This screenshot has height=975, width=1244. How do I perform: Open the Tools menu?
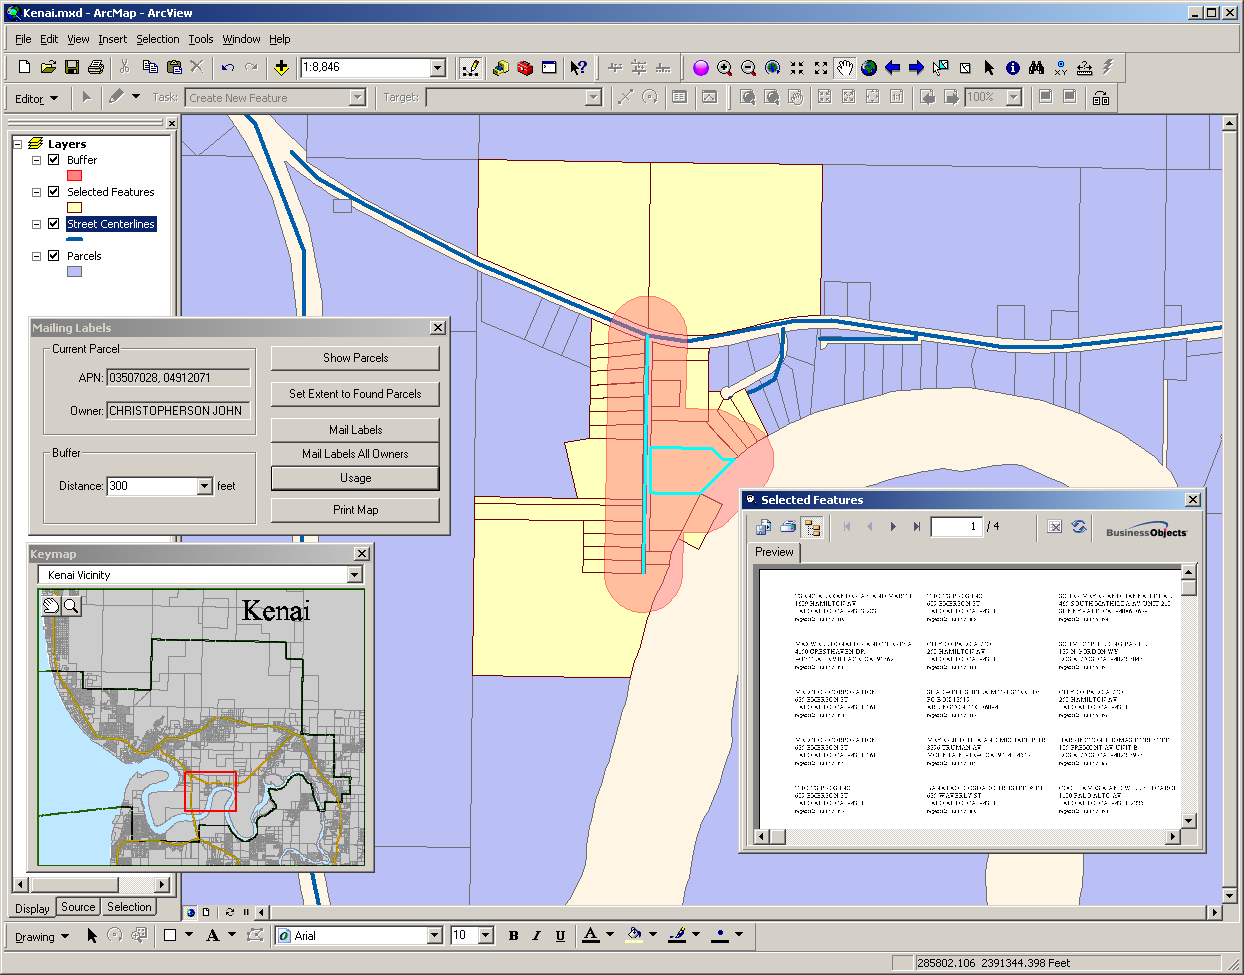pyautogui.click(x=201, y=39)
